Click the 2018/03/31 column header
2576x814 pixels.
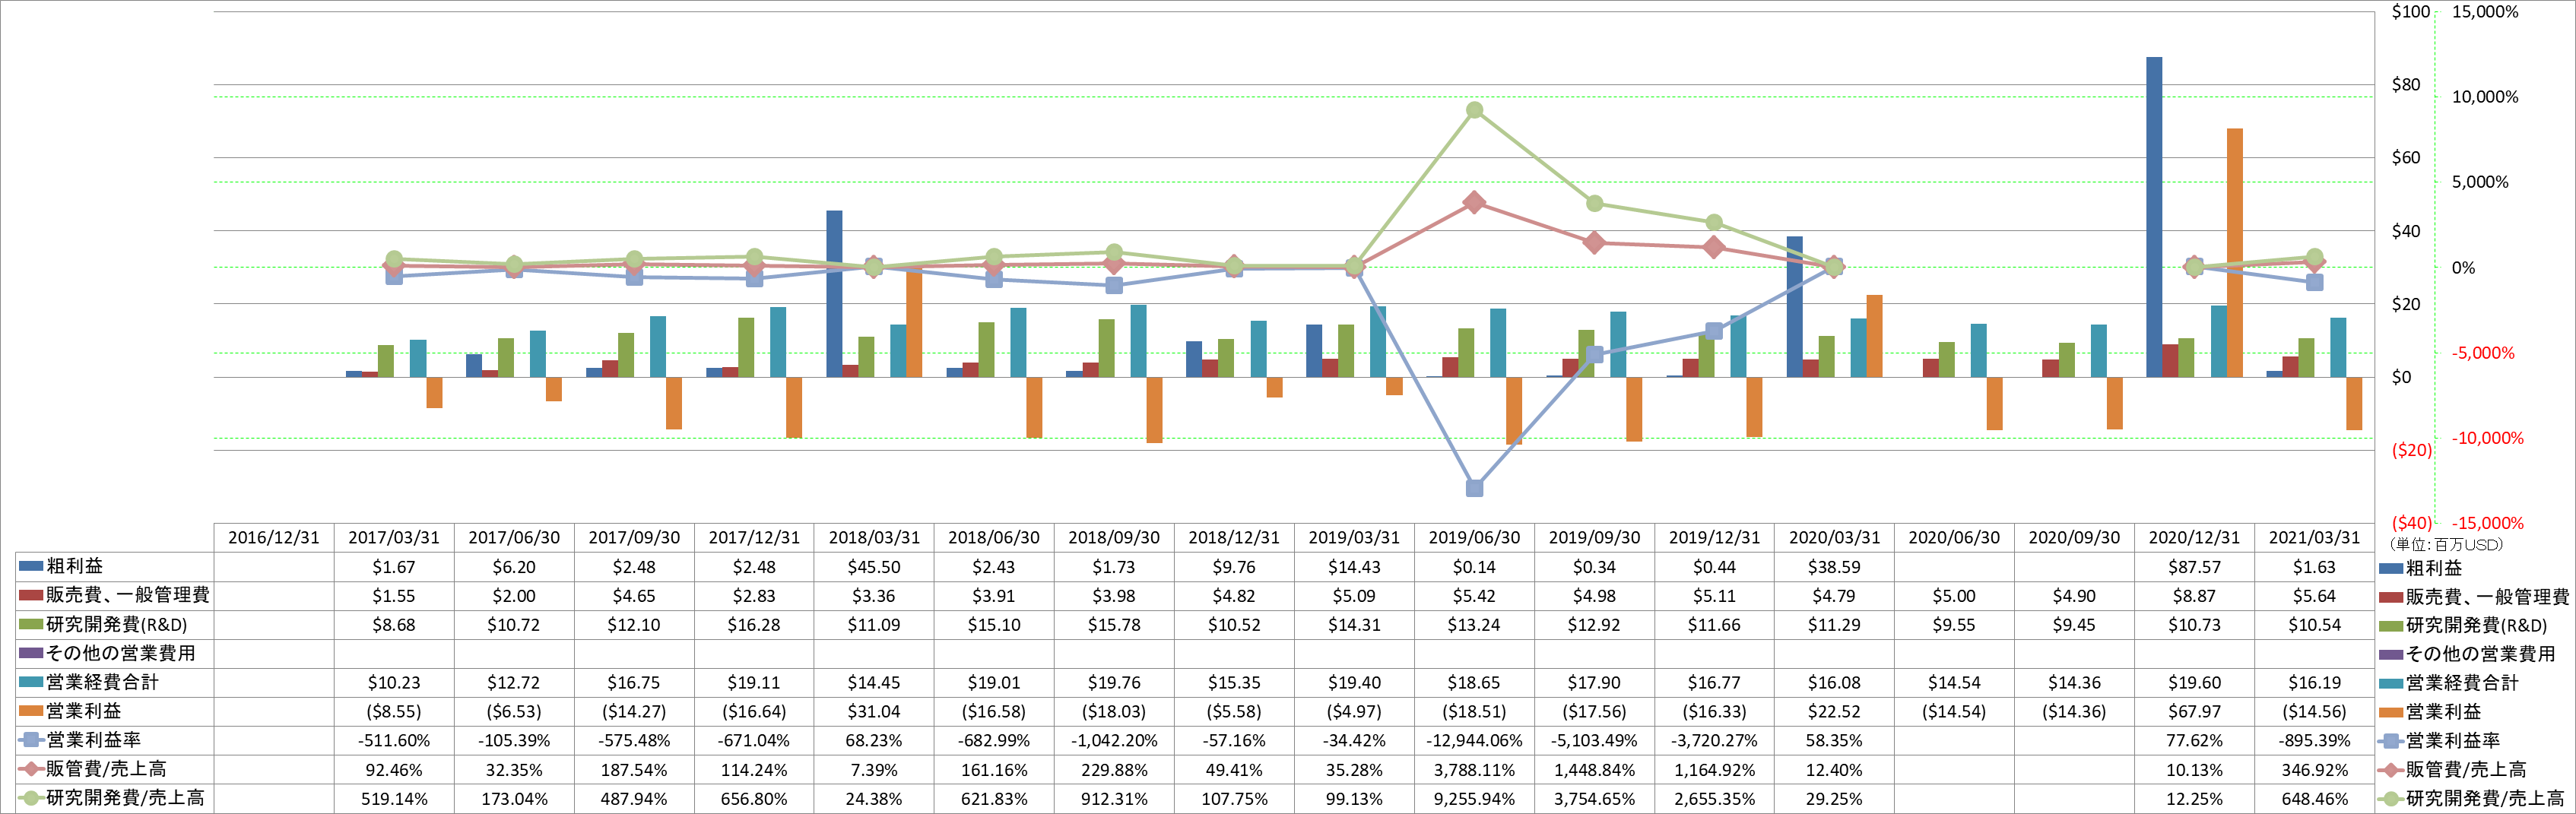(874, 537)
